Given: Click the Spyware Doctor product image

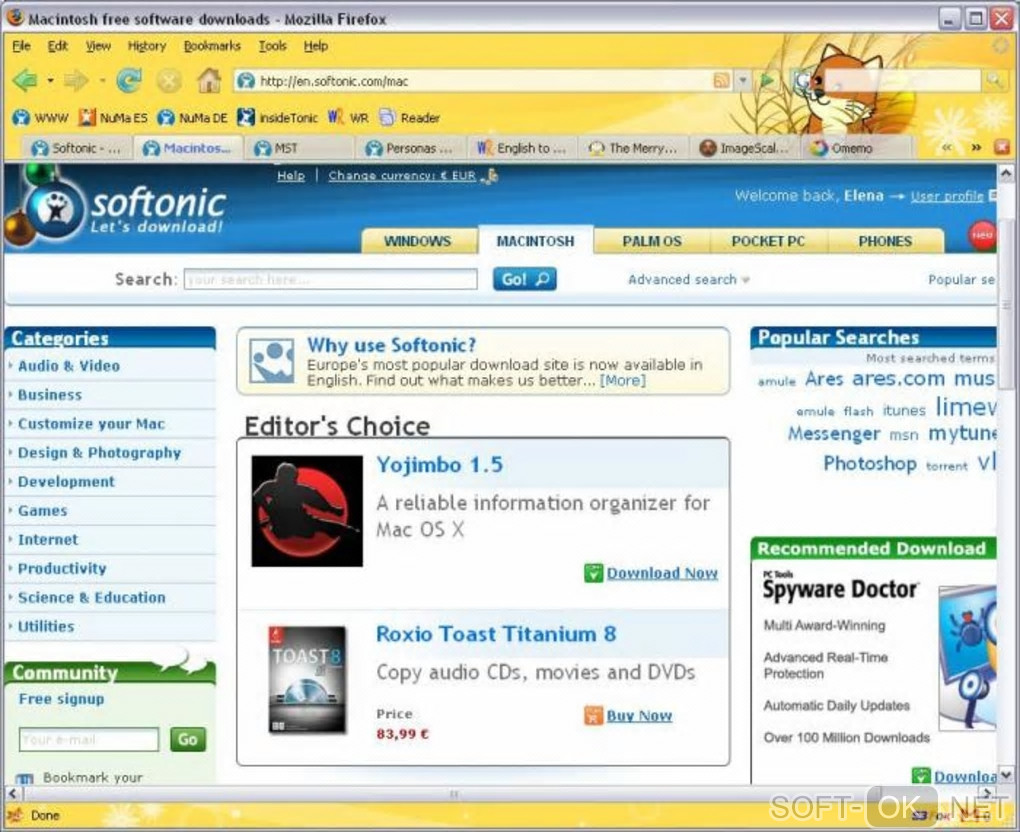Looking at the screenshot, I should coord(967,657).
